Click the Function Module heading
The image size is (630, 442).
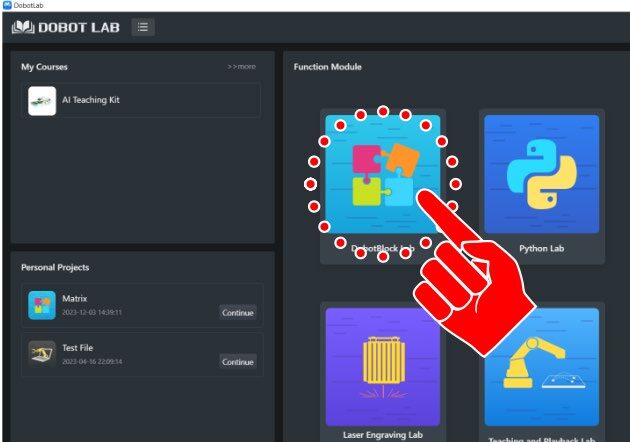click(327, 67)
